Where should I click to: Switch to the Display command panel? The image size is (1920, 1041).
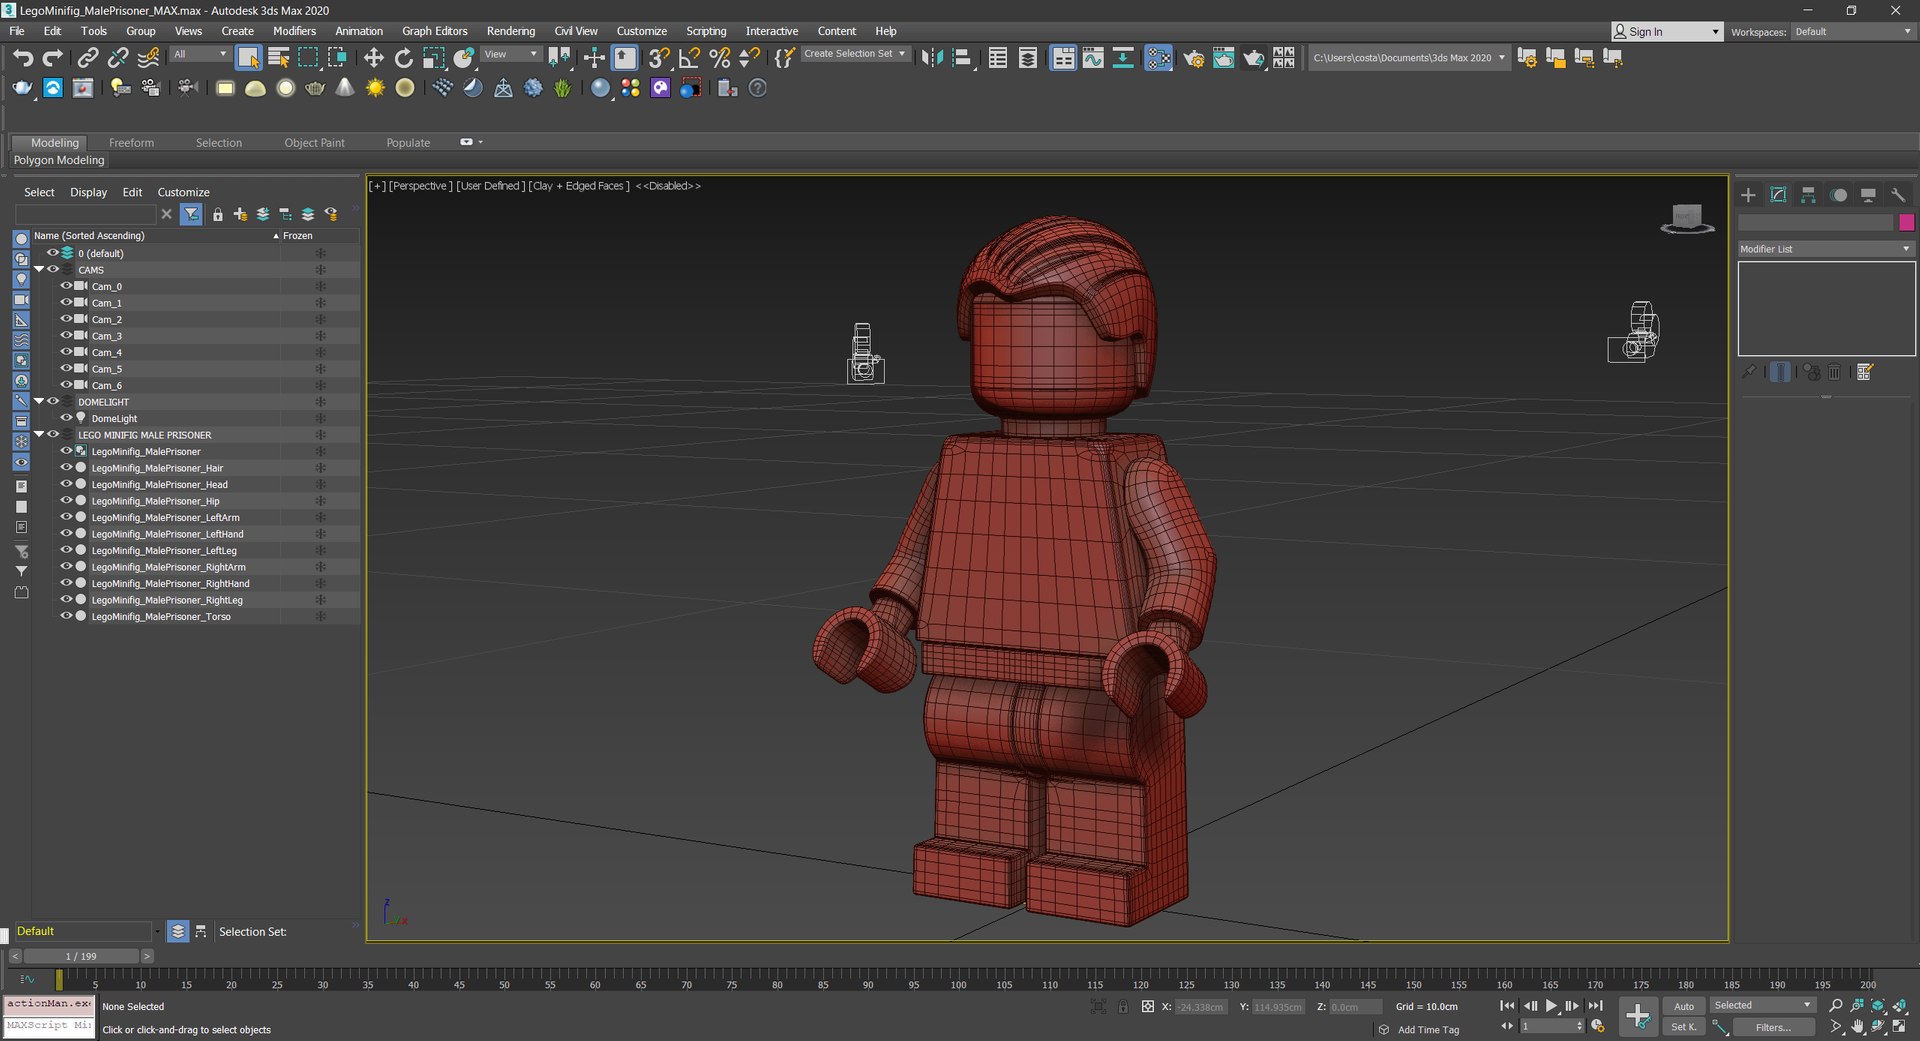[1868, 195]
